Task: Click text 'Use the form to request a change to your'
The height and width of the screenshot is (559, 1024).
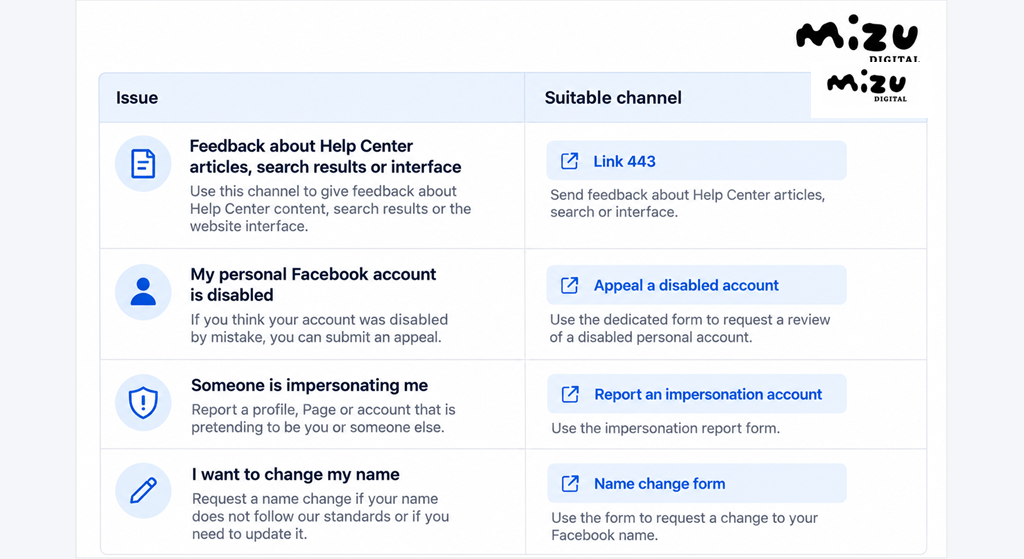Action: [684, 518]
